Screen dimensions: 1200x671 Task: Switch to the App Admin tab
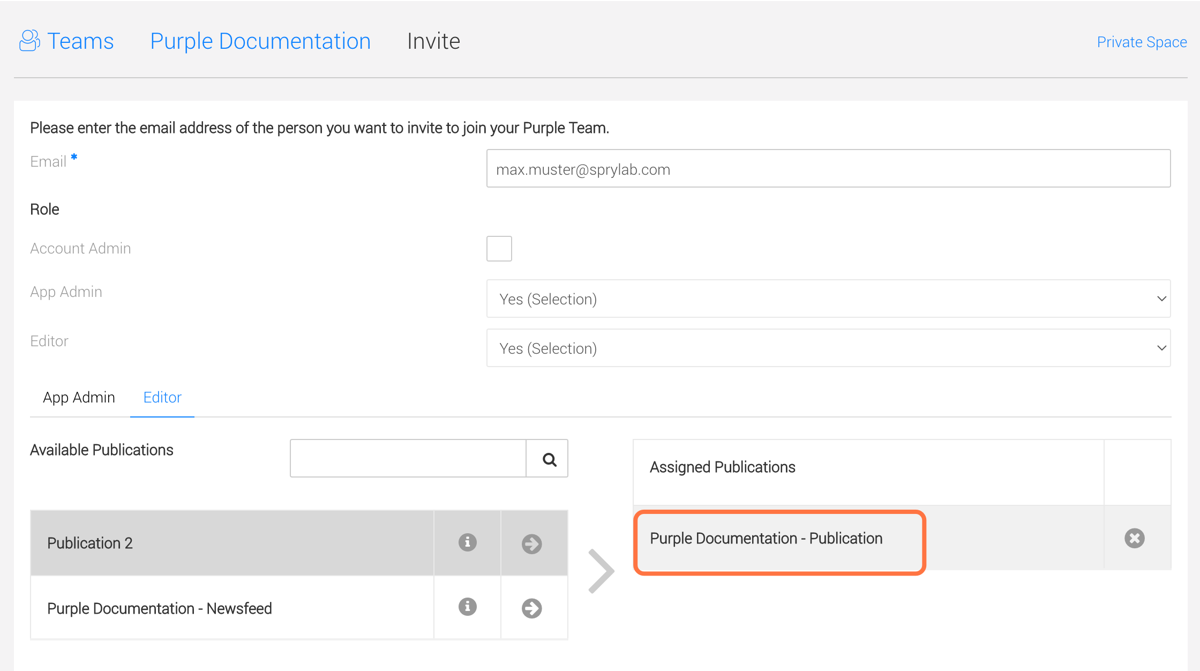79,397
